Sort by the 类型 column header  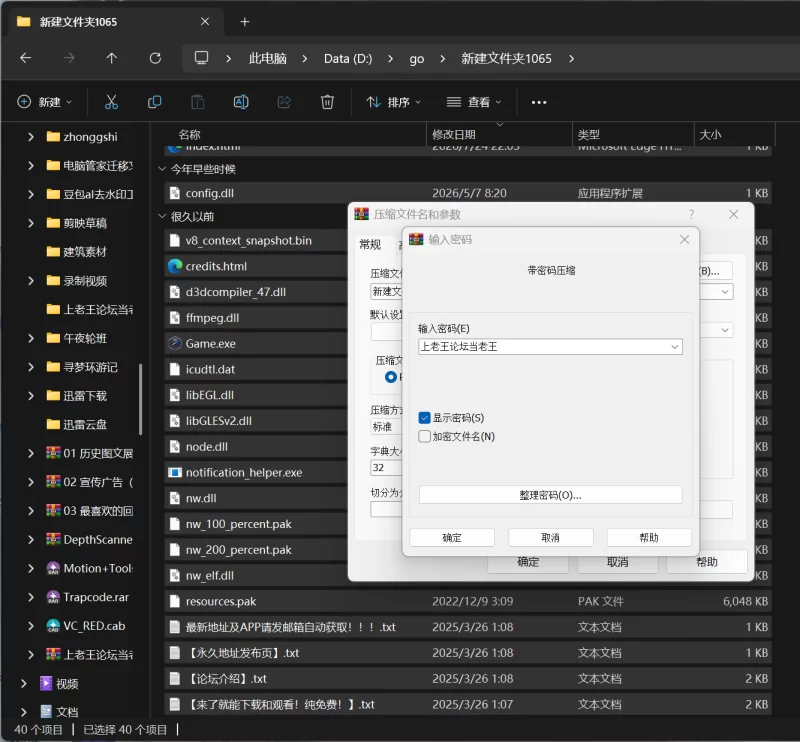click(588, 135)
